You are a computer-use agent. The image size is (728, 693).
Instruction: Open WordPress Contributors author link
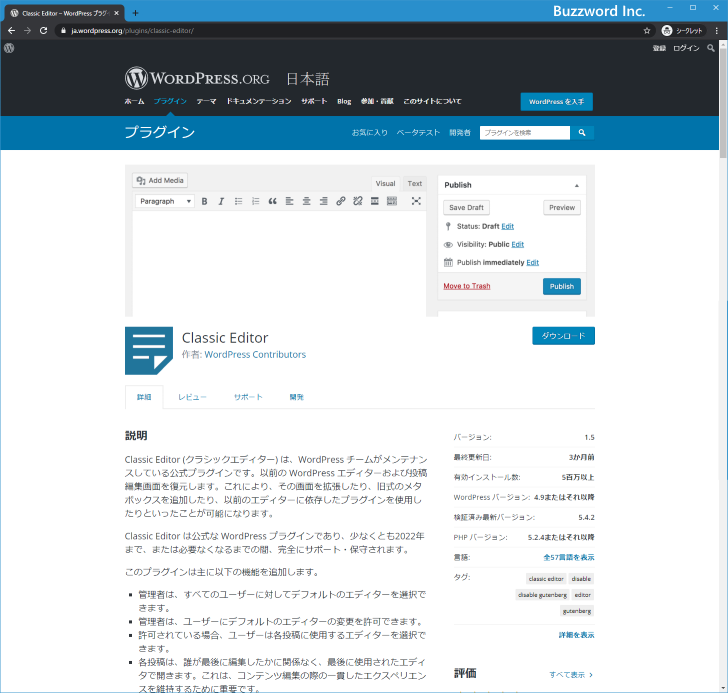coord(255,354)
